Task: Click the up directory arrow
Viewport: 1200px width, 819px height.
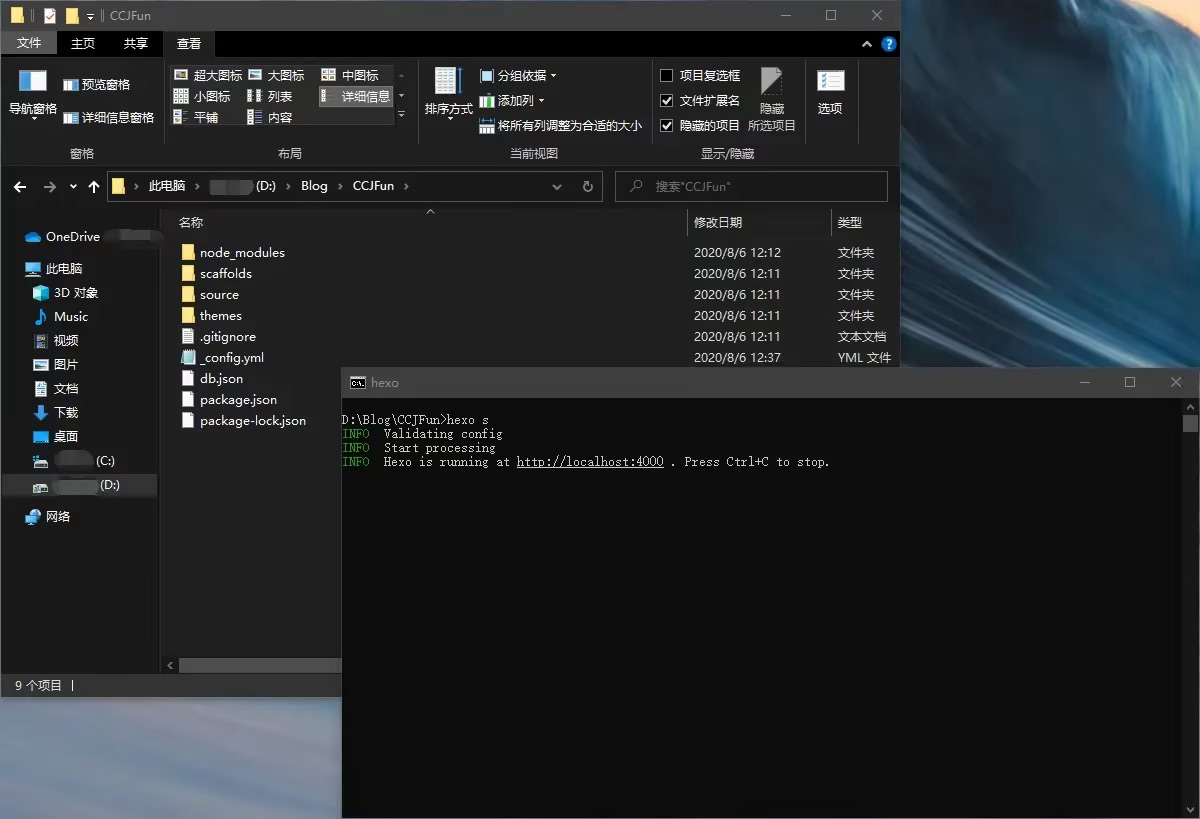Action: [x=94, y=186]
